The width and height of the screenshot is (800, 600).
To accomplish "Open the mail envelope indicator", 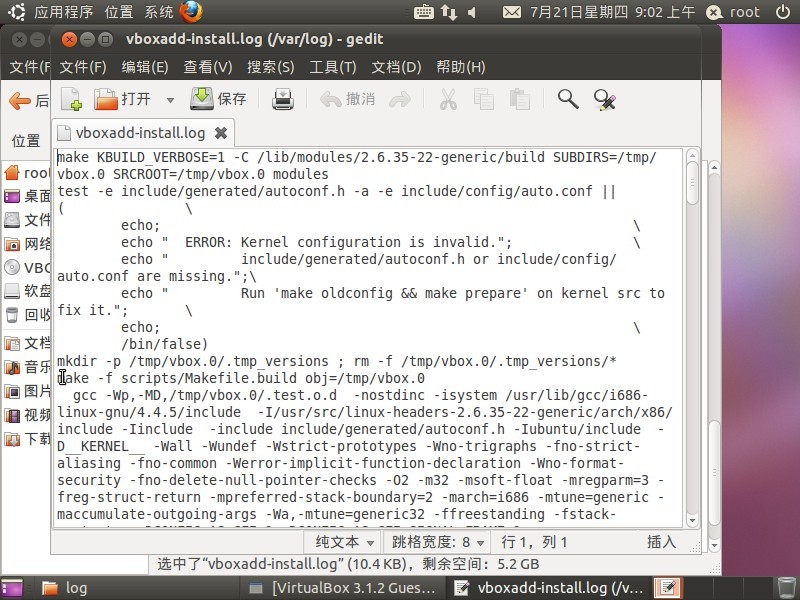I will coord(512,12).
